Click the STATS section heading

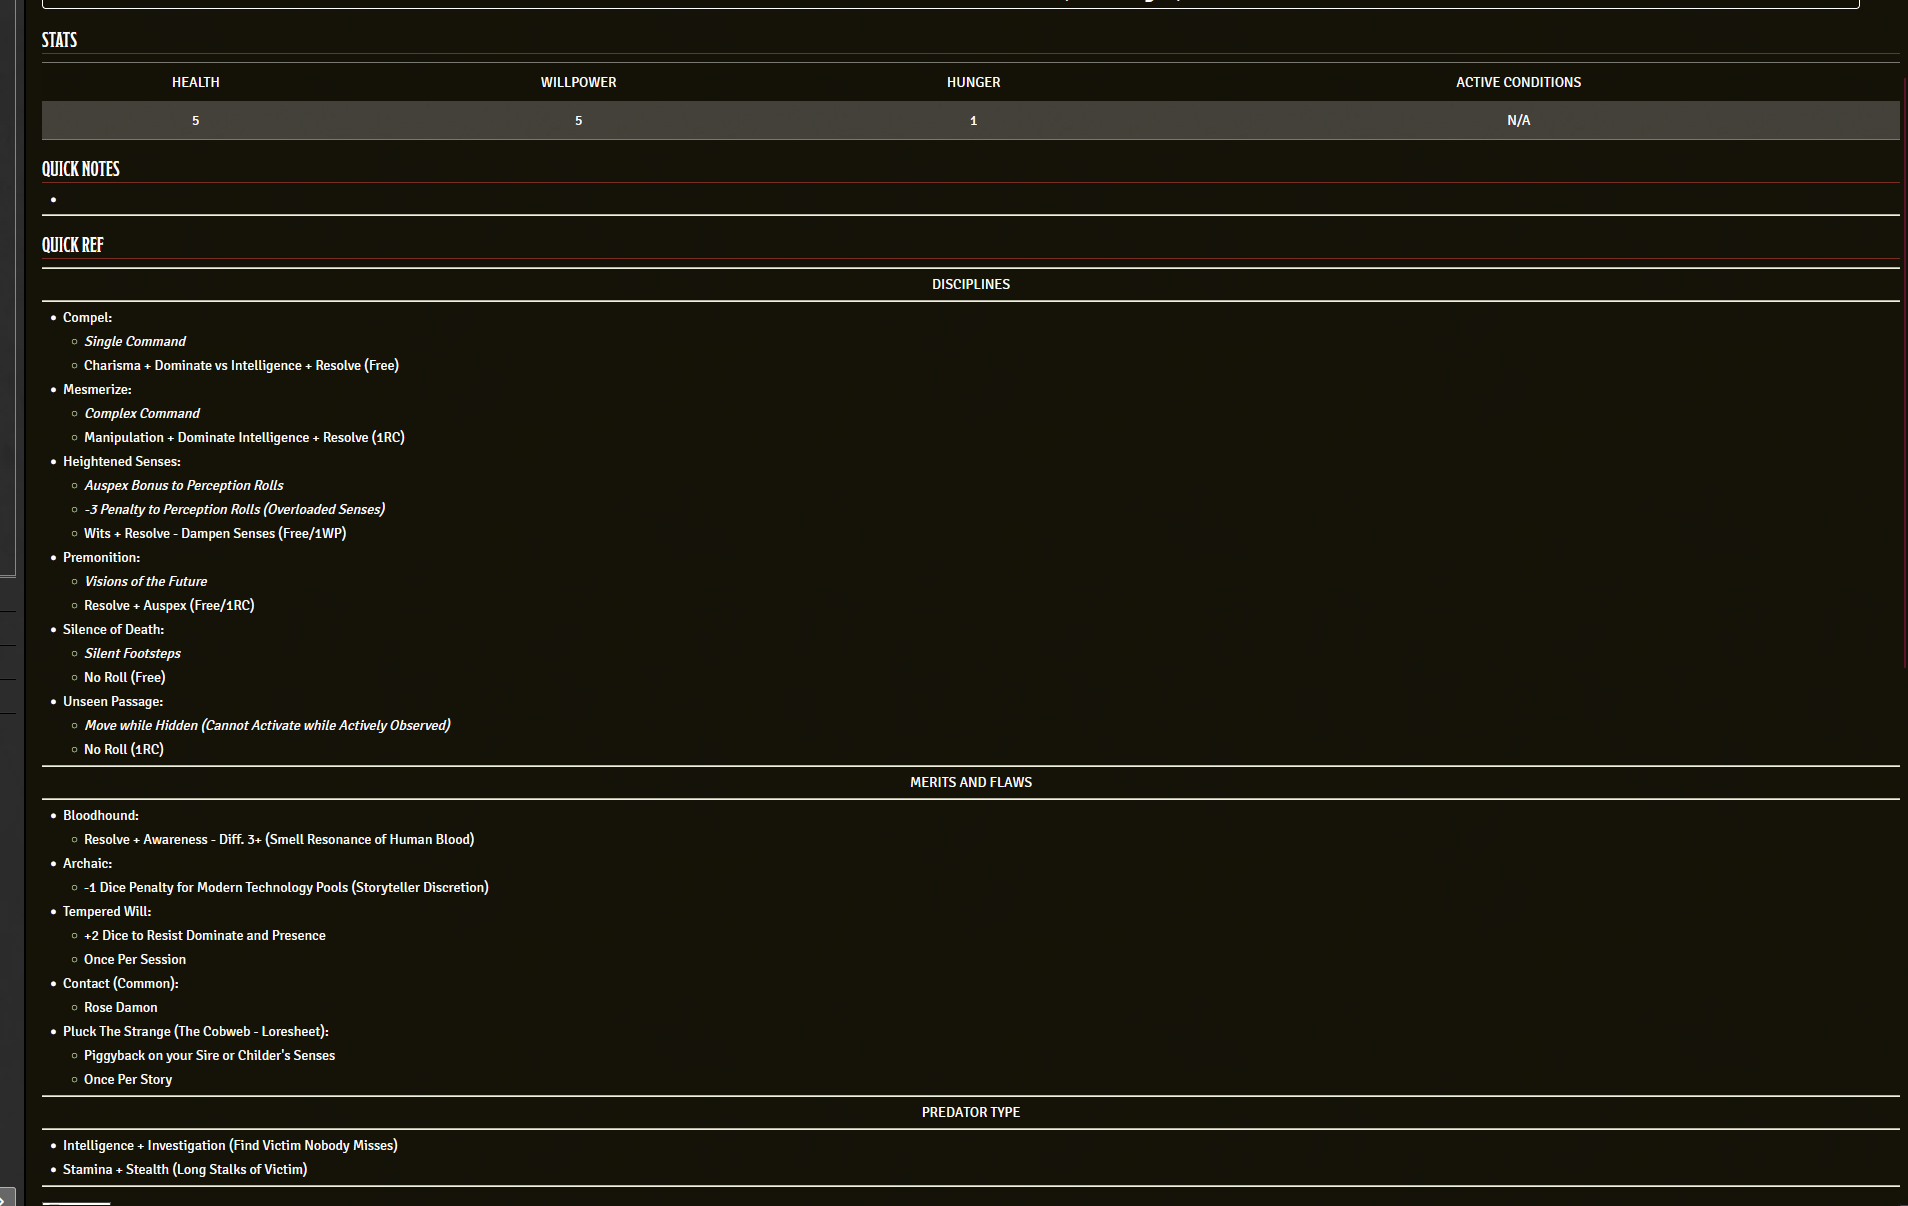click(x=59, y=40)
